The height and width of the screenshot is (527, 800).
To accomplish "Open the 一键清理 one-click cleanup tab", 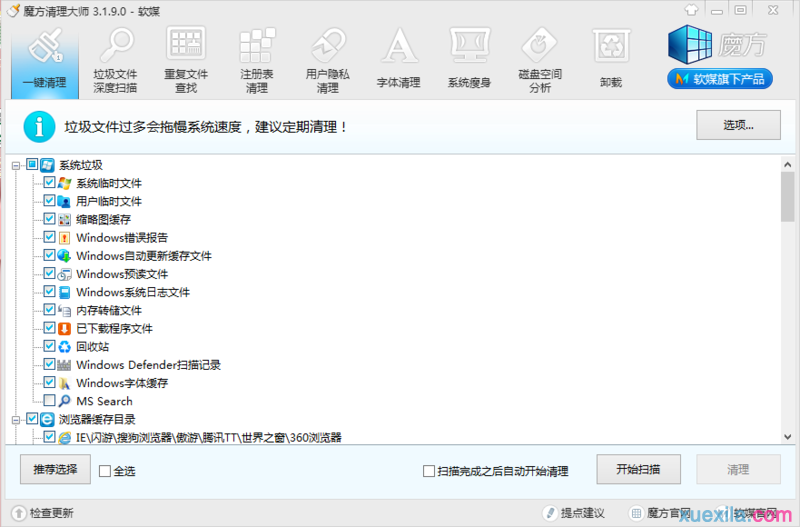I will point(45,60).
